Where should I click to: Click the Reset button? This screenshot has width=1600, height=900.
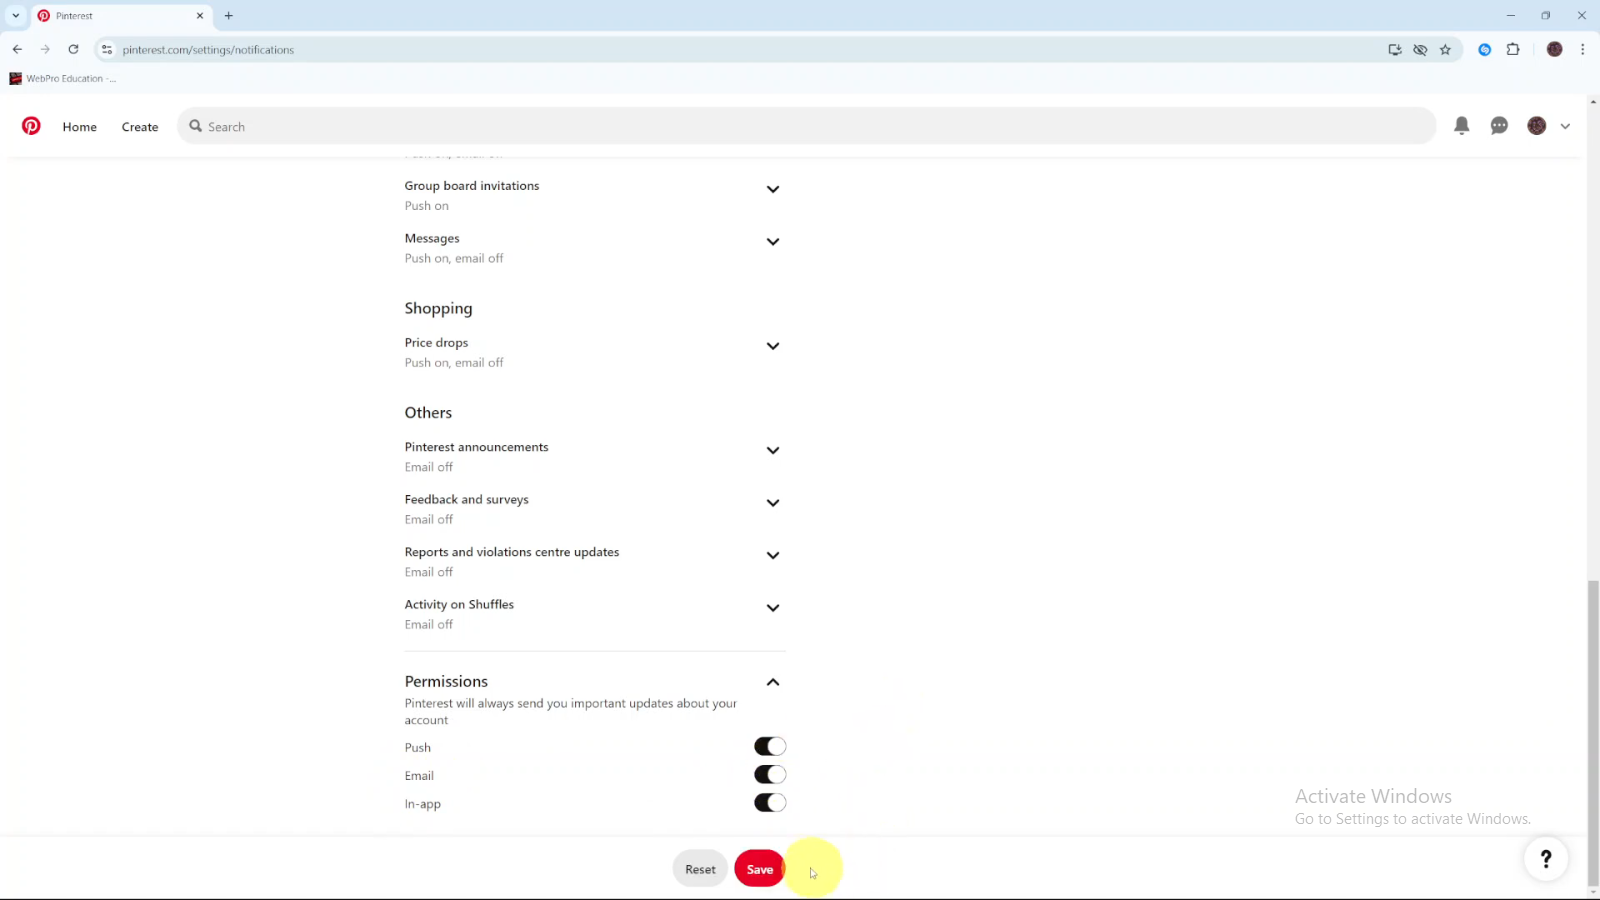700,869
